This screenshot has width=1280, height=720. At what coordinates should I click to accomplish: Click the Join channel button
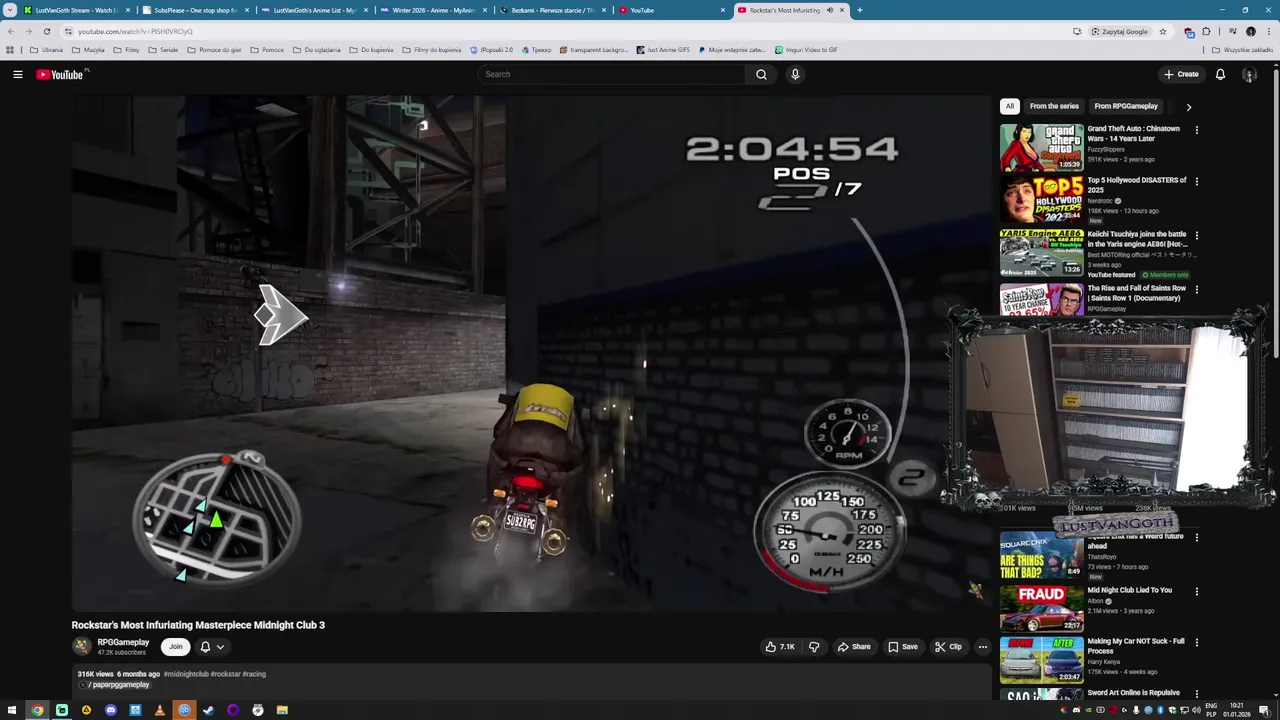[x=175, y=647]
